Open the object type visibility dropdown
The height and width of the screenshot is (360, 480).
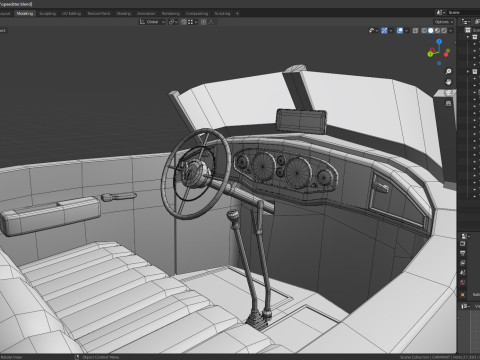[373, 30]
